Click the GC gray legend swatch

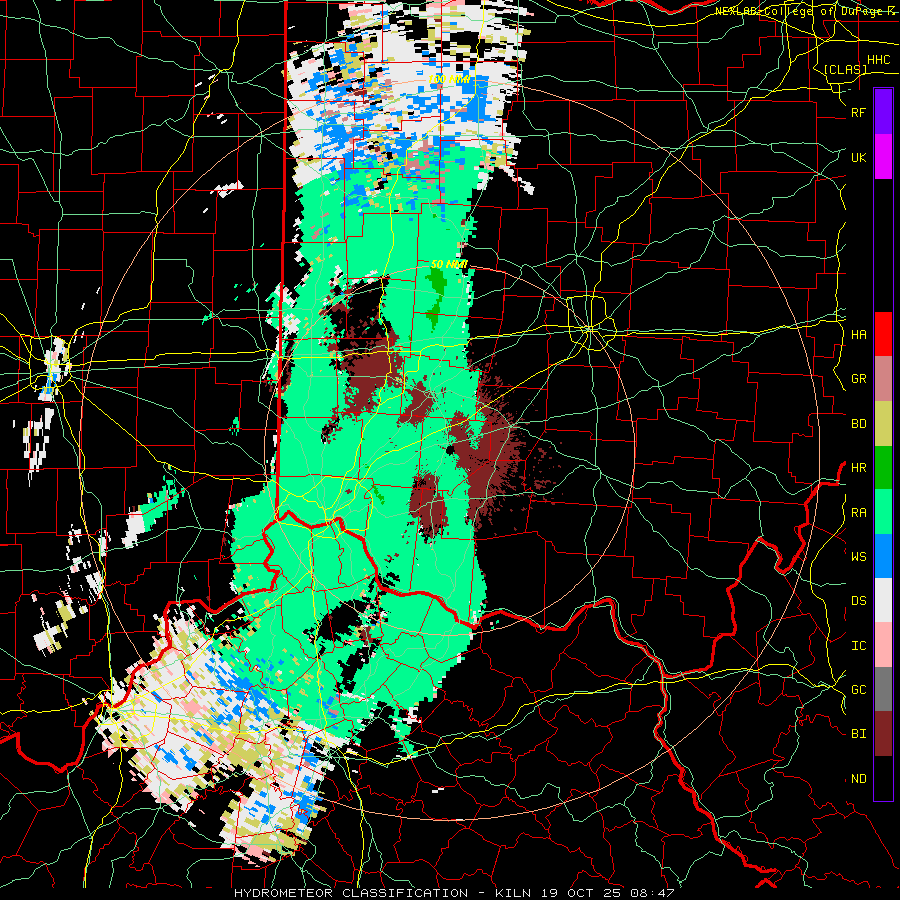tap(883, 689)
